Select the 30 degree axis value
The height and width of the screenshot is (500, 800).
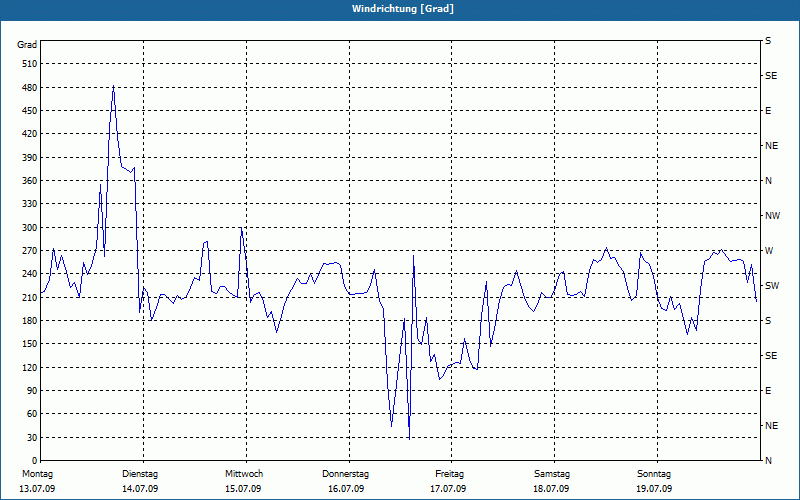coord(32,437)
